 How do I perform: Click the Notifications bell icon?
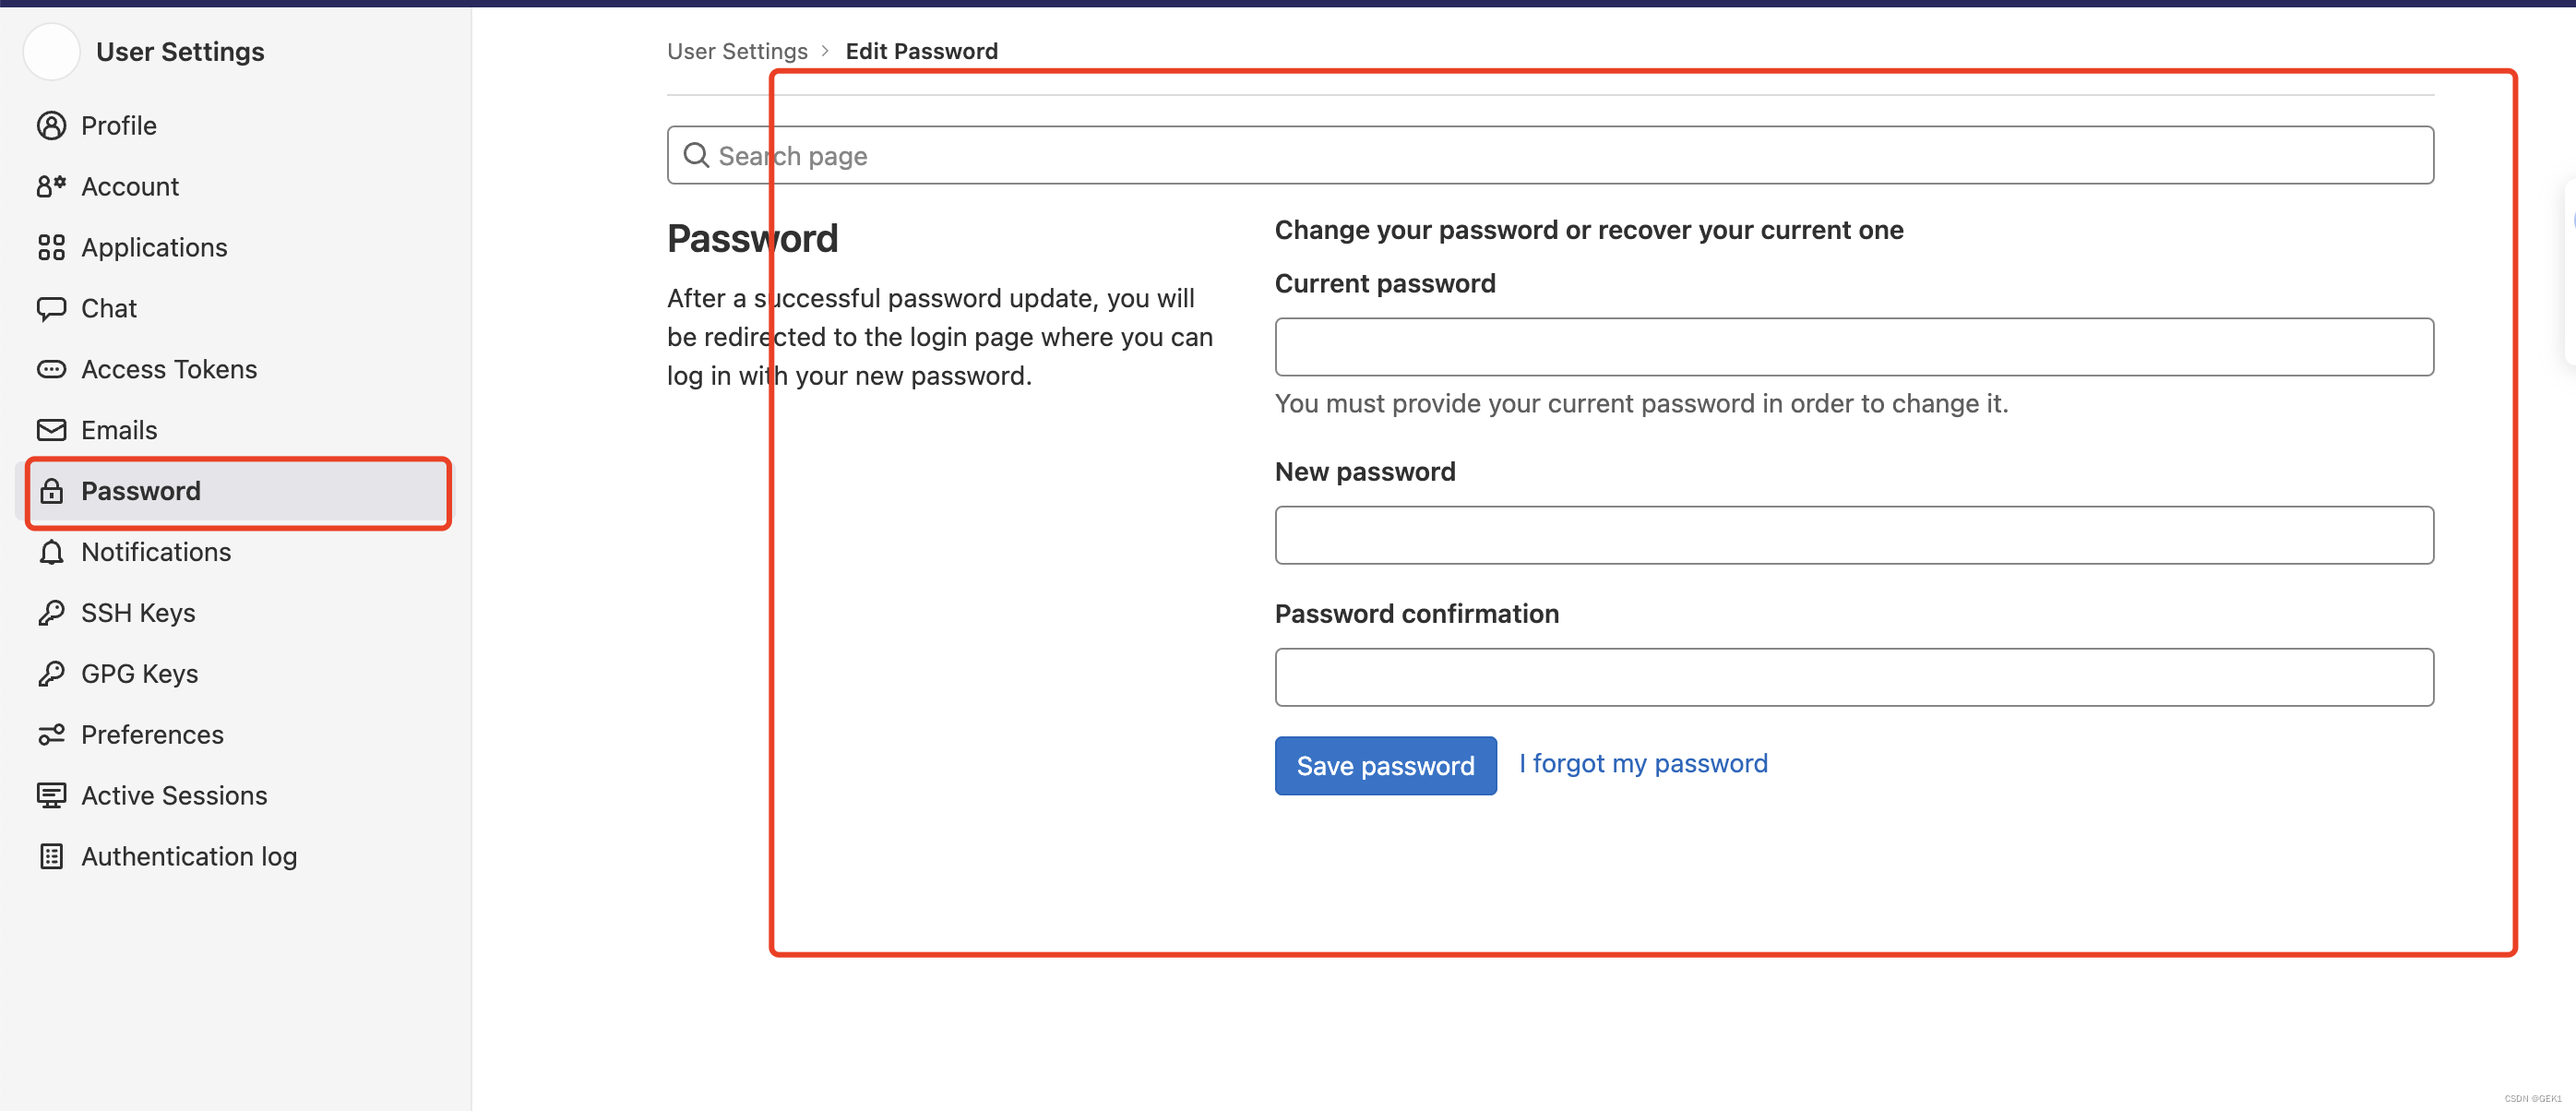pyautogui.click(x=51, y=552)
